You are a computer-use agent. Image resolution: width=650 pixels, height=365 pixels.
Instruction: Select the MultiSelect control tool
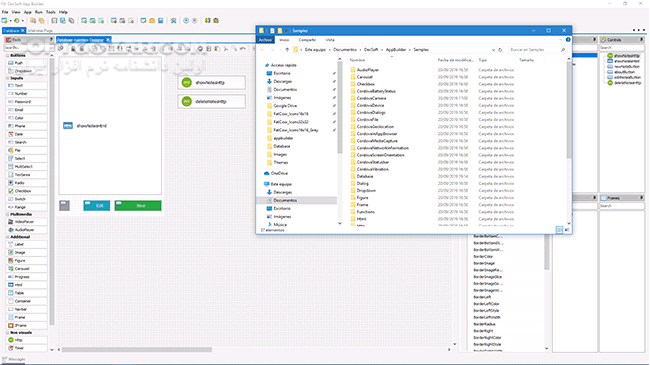[x=27, y=166]
